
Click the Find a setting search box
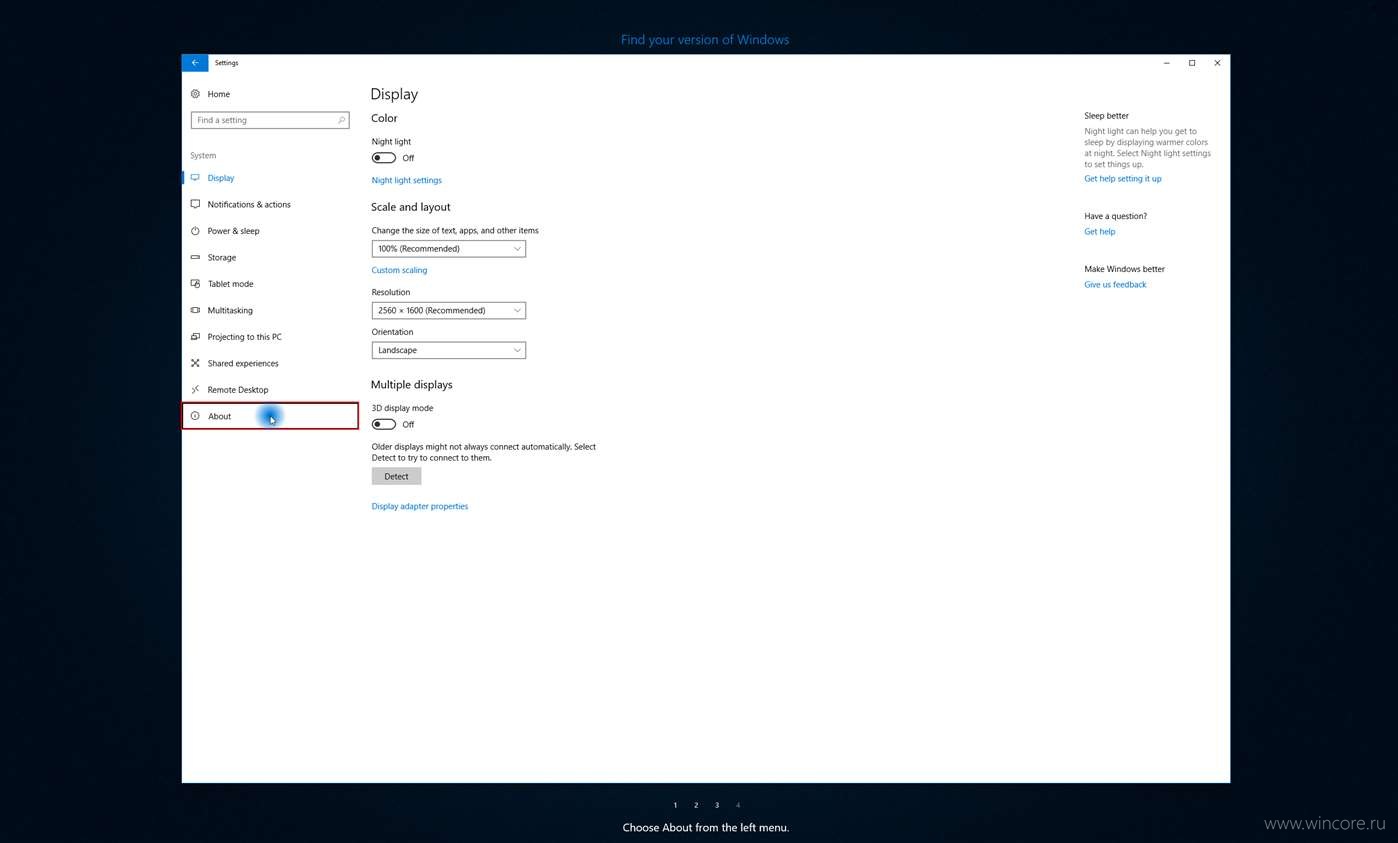click(270, 120)
